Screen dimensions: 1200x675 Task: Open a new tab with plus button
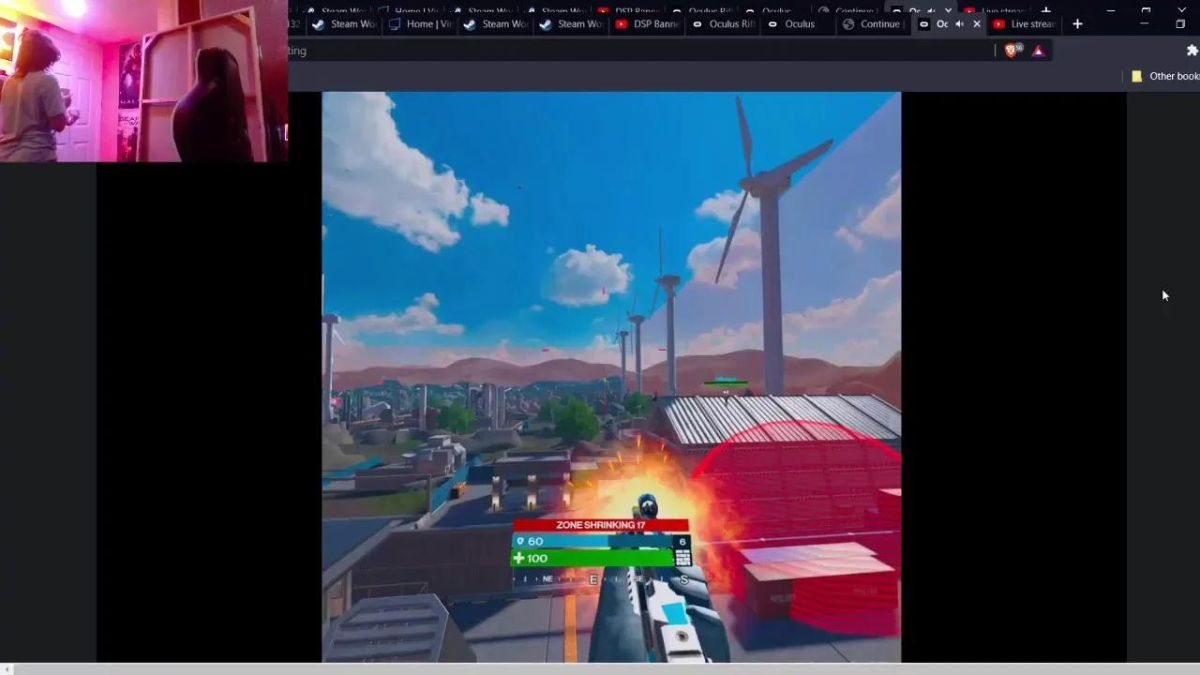(1077, 24)
